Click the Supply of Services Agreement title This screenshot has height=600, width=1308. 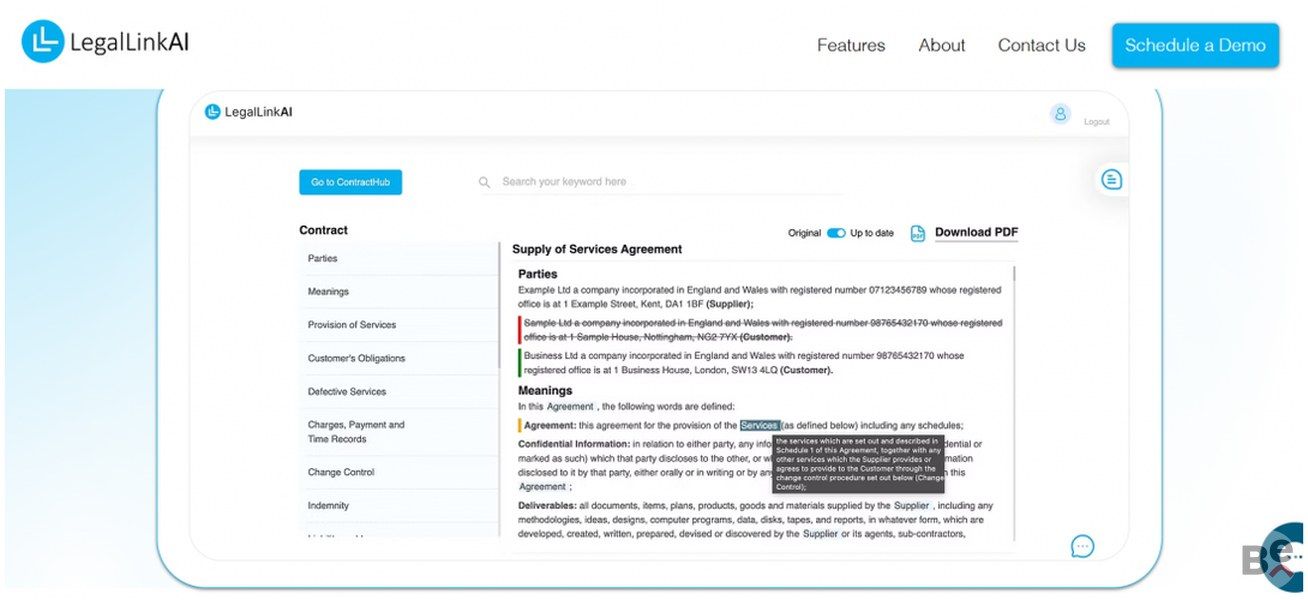597,249
